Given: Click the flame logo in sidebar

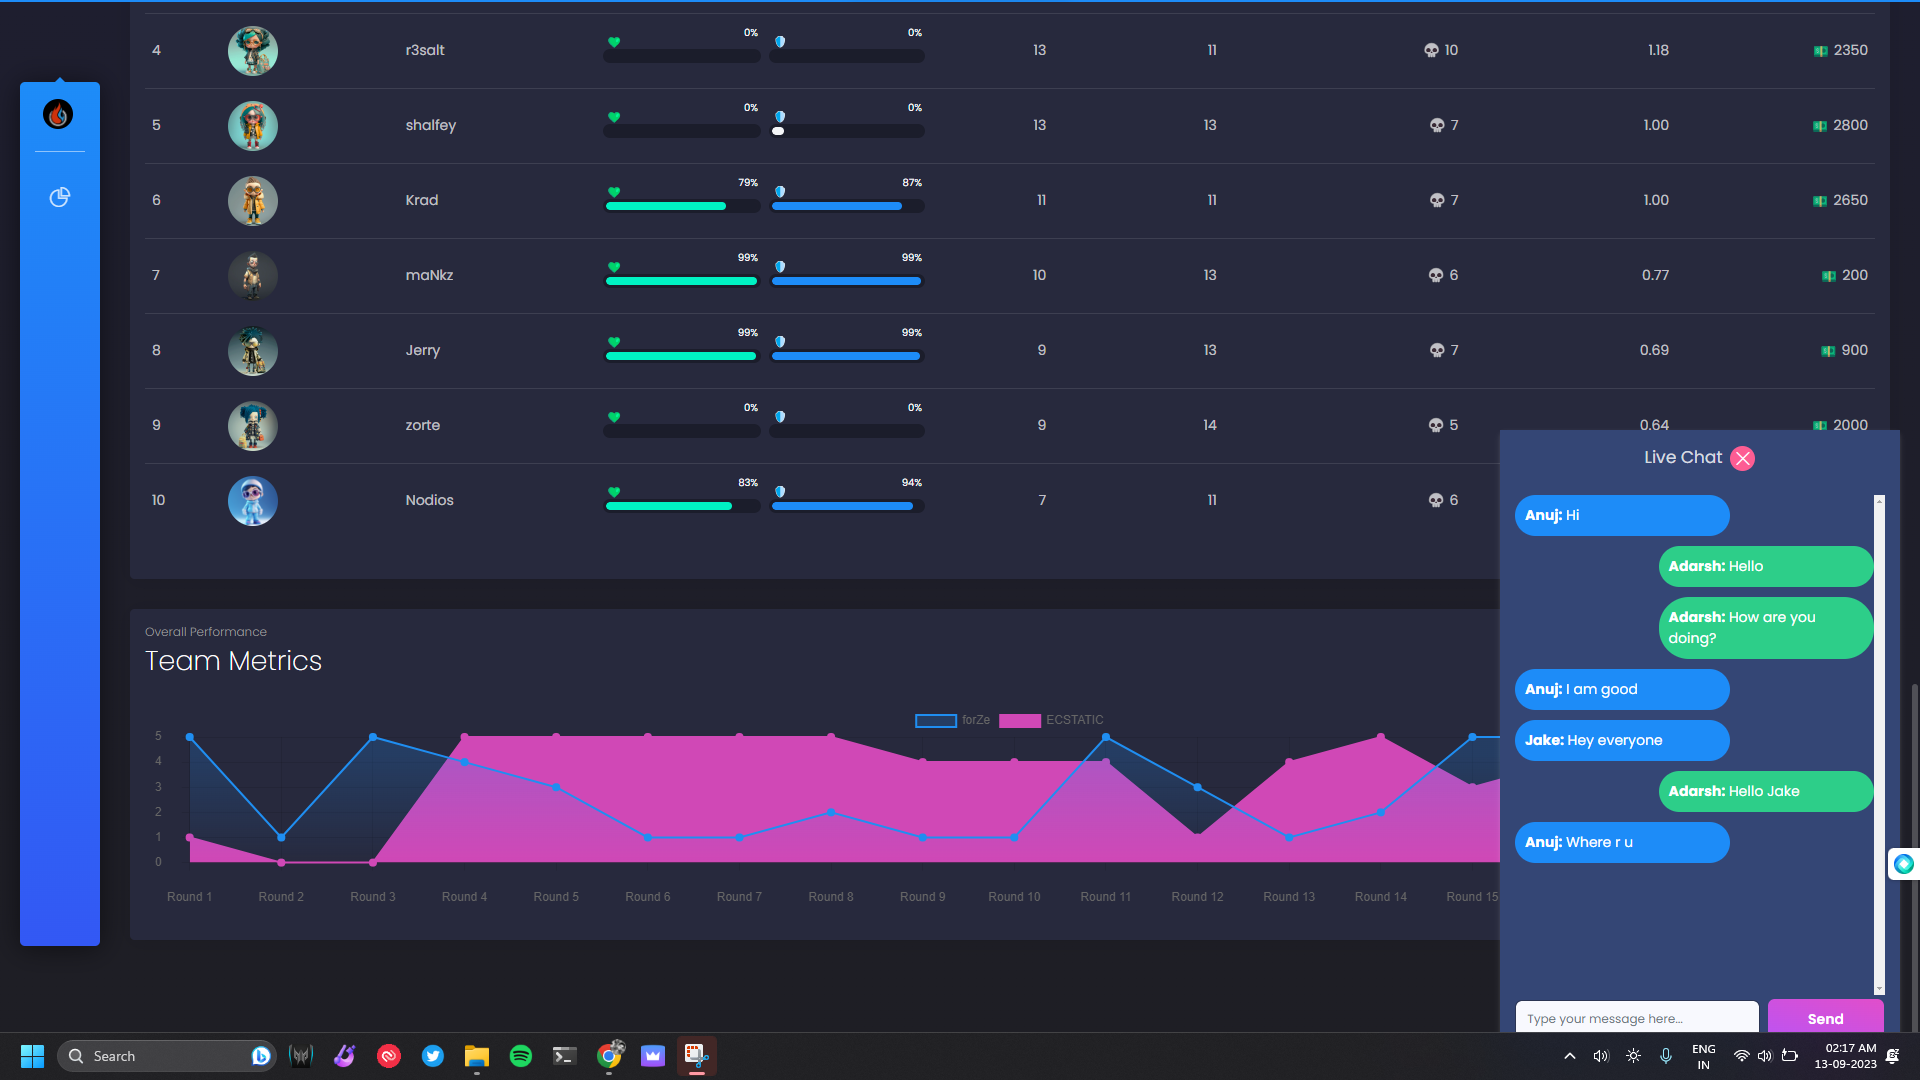Looking at the screenshot, I should [x=58, y=115].
